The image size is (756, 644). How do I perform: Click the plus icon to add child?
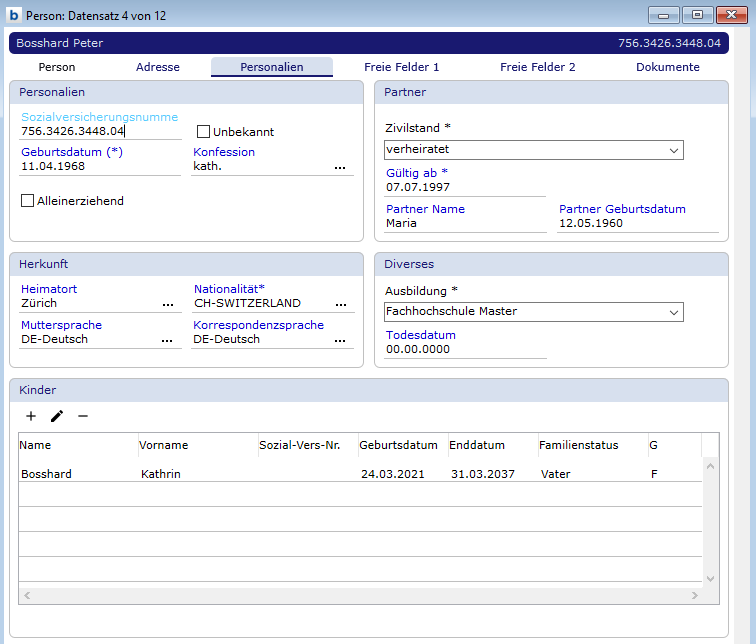(x=31, y=416)
